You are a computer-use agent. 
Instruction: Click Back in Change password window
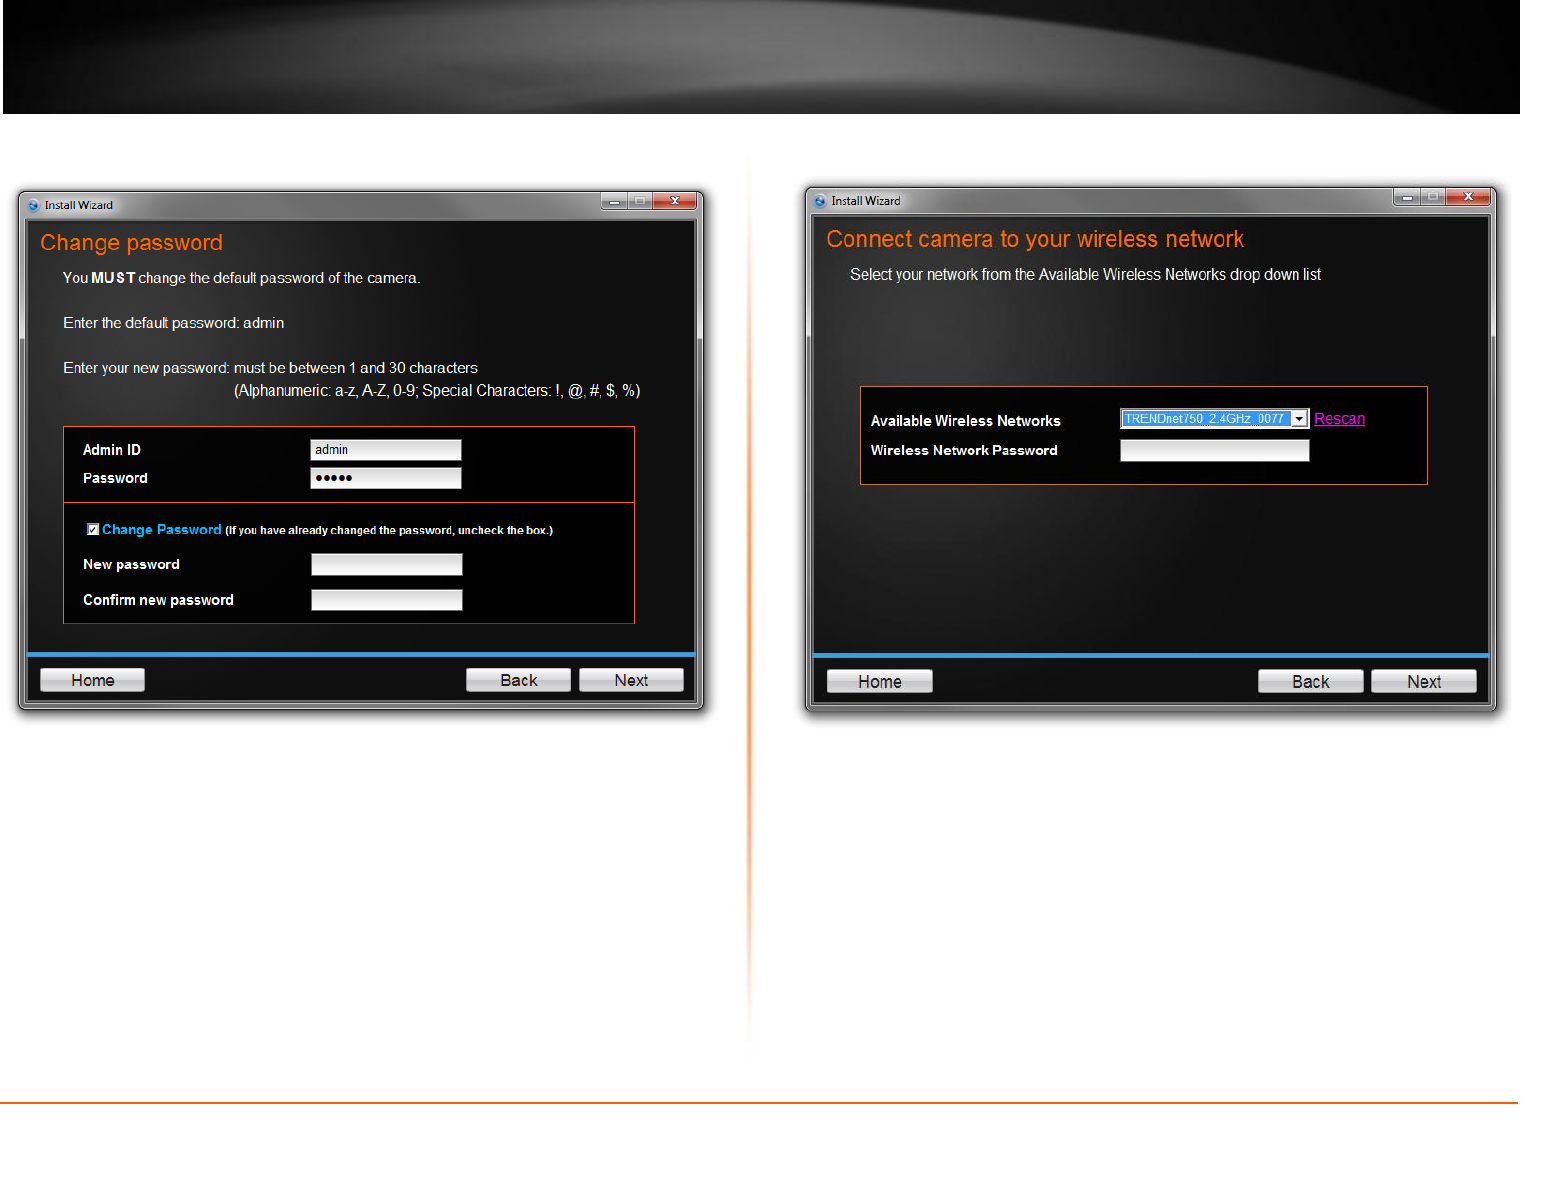[x=518, y=680]
